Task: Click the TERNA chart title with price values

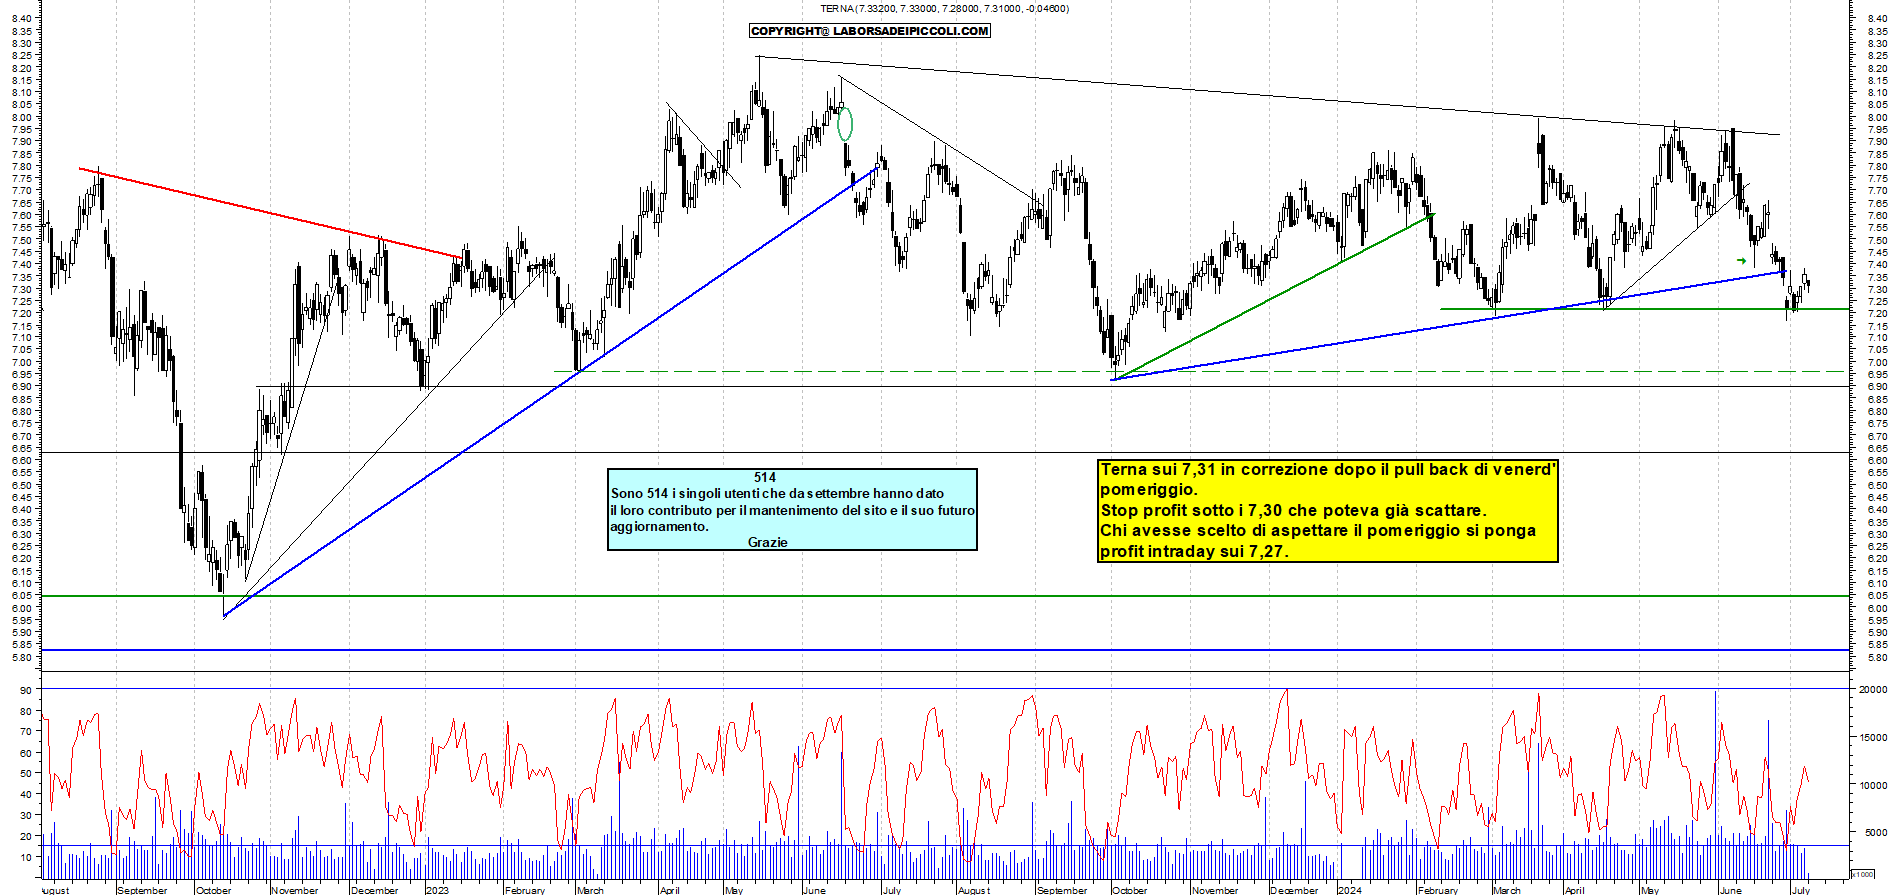Action: point(944,9)
